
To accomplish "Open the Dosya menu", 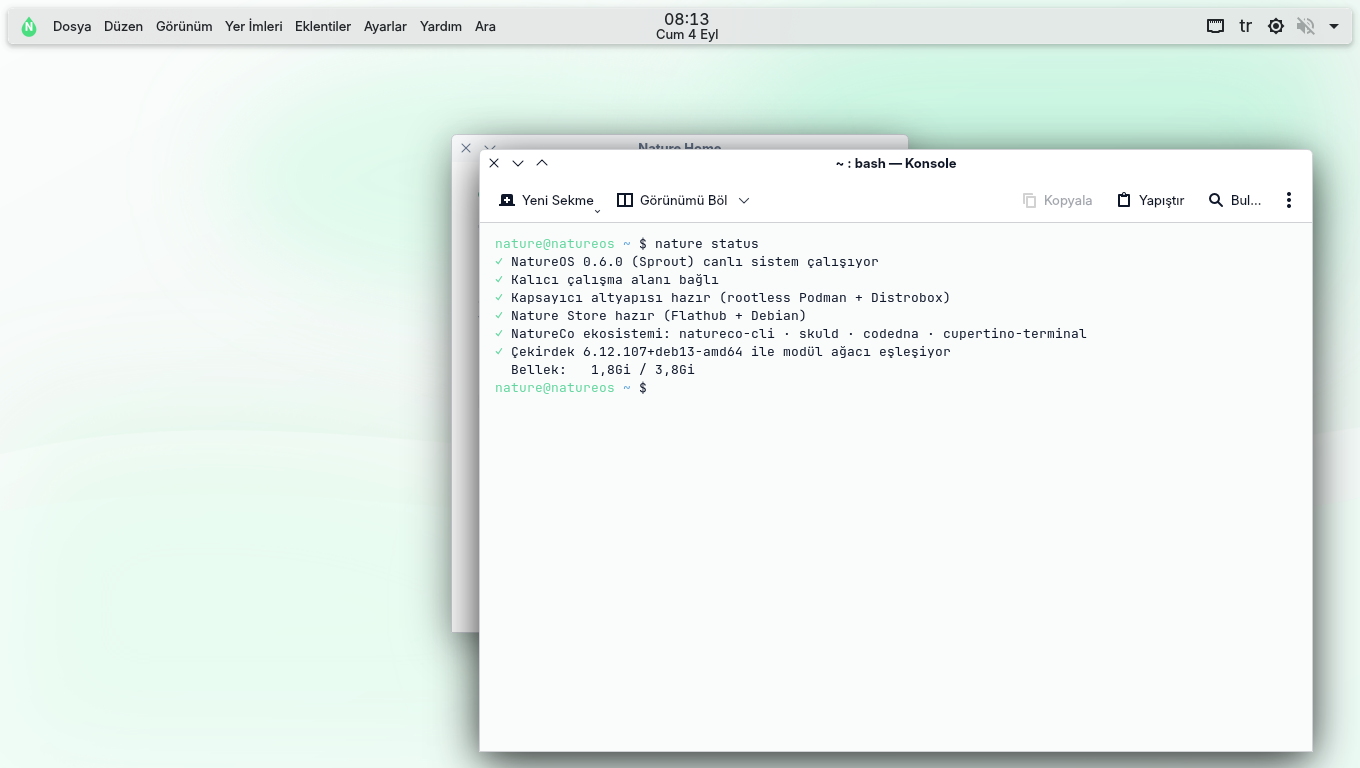I will pyautogui.click(x=72, y=27).
